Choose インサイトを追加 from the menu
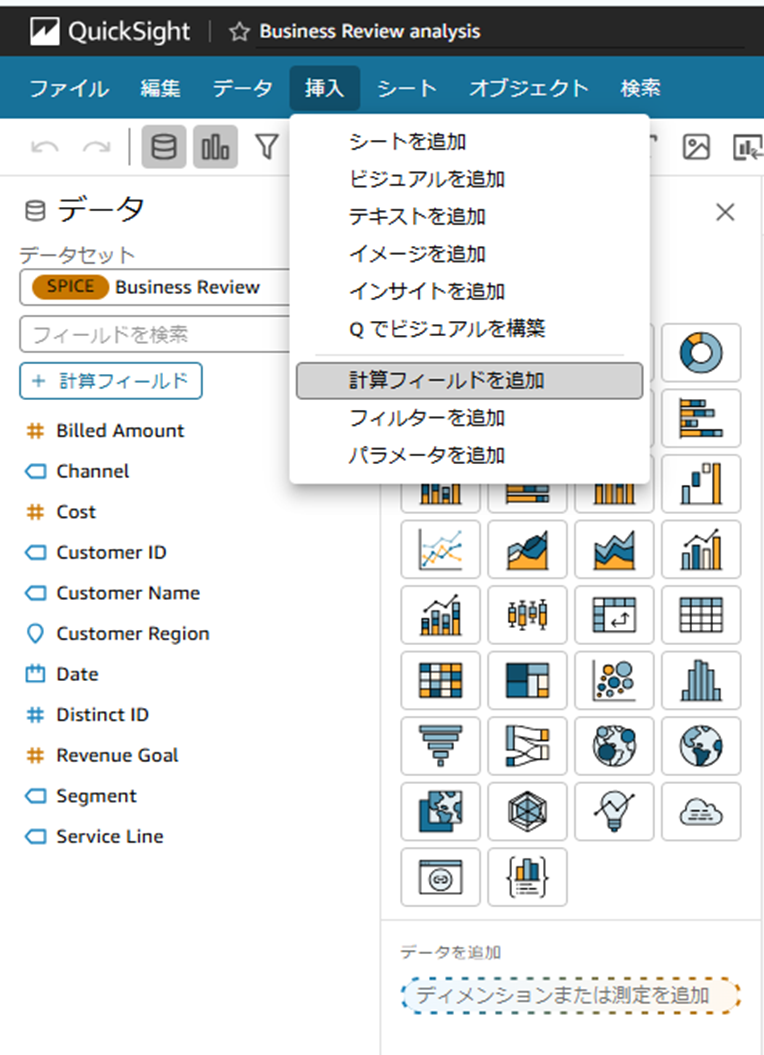 [x=469, y=291]
